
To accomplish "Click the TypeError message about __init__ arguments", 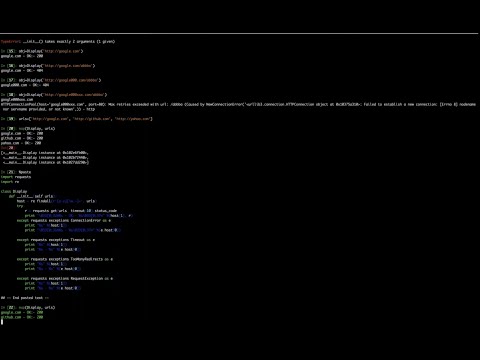I will click(58, 42).
